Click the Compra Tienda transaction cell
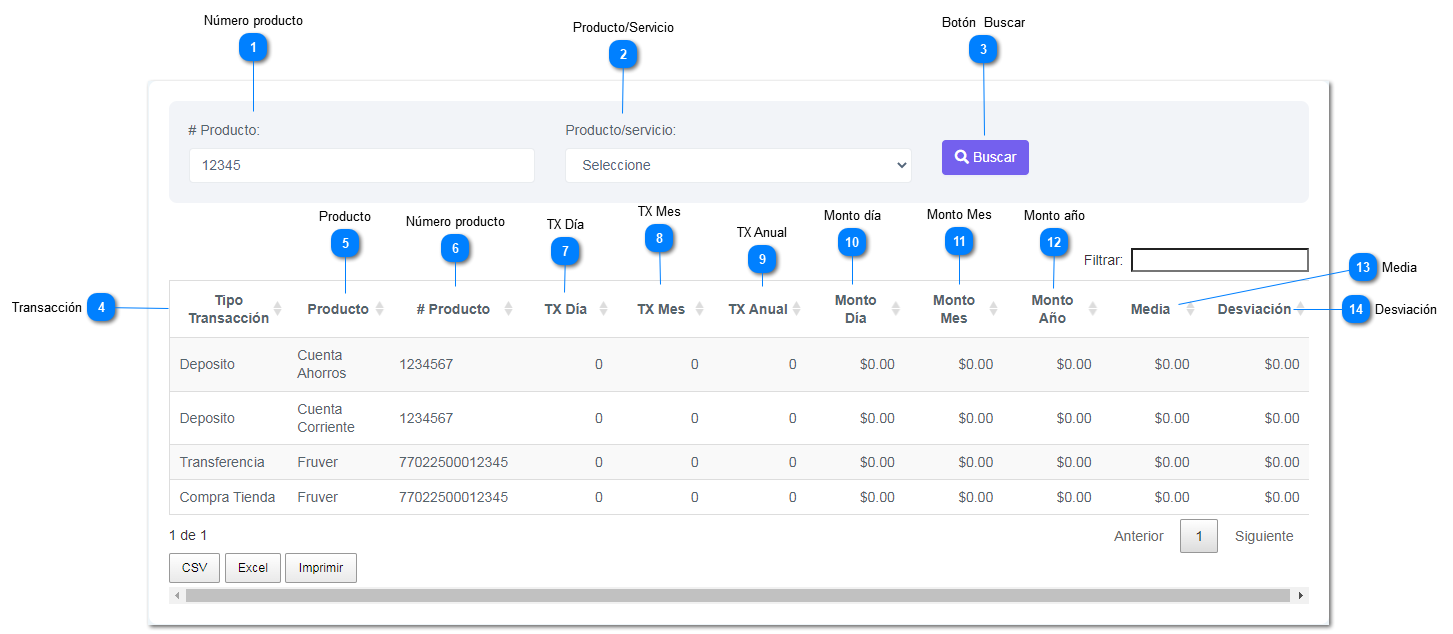 227,497
